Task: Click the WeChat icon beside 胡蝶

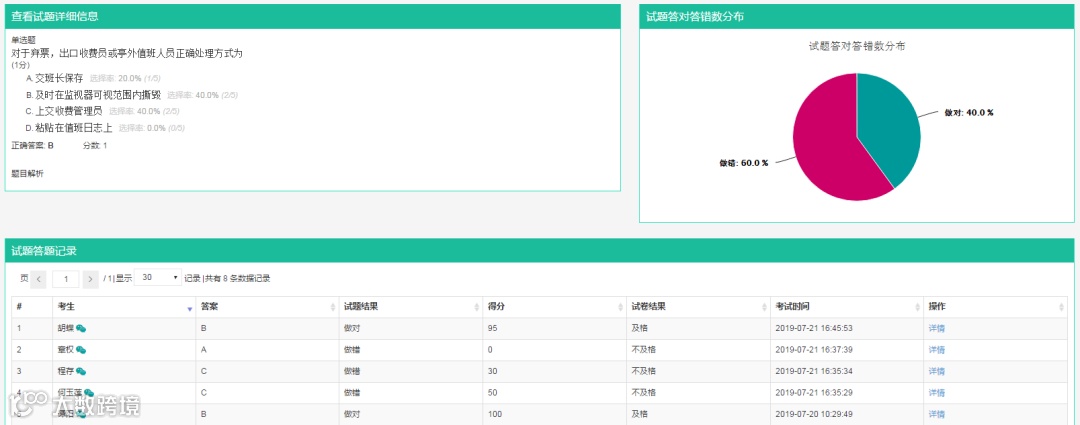Action: point(81,329)
